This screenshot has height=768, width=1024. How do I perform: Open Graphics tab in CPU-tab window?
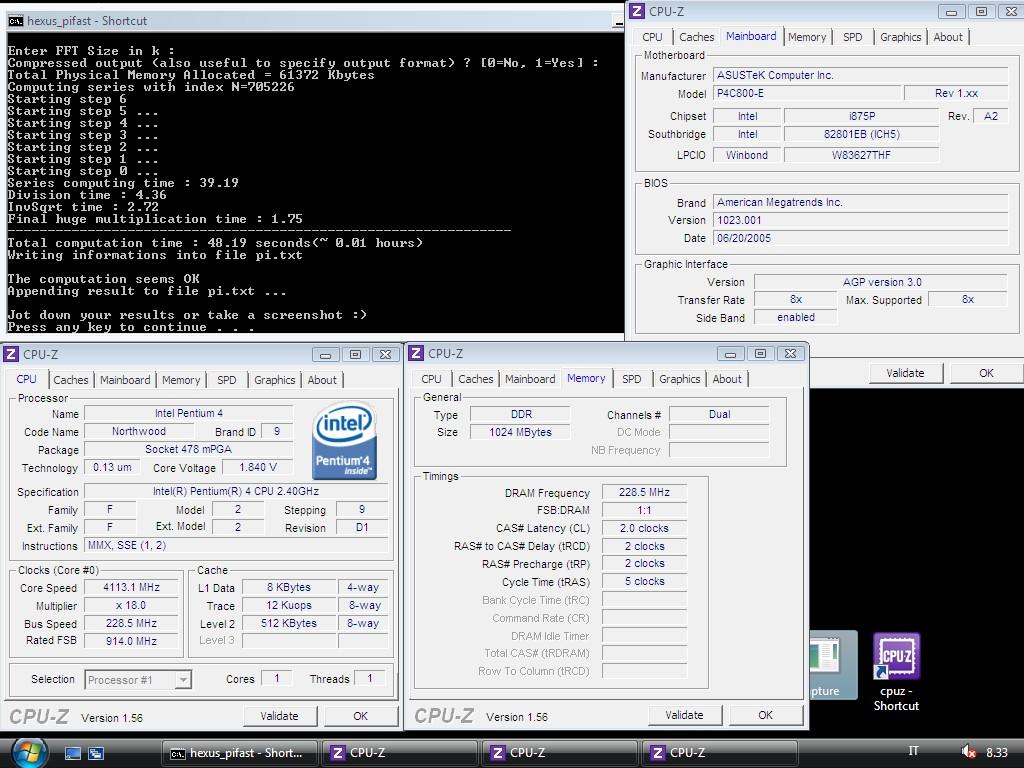coord(274,380)
